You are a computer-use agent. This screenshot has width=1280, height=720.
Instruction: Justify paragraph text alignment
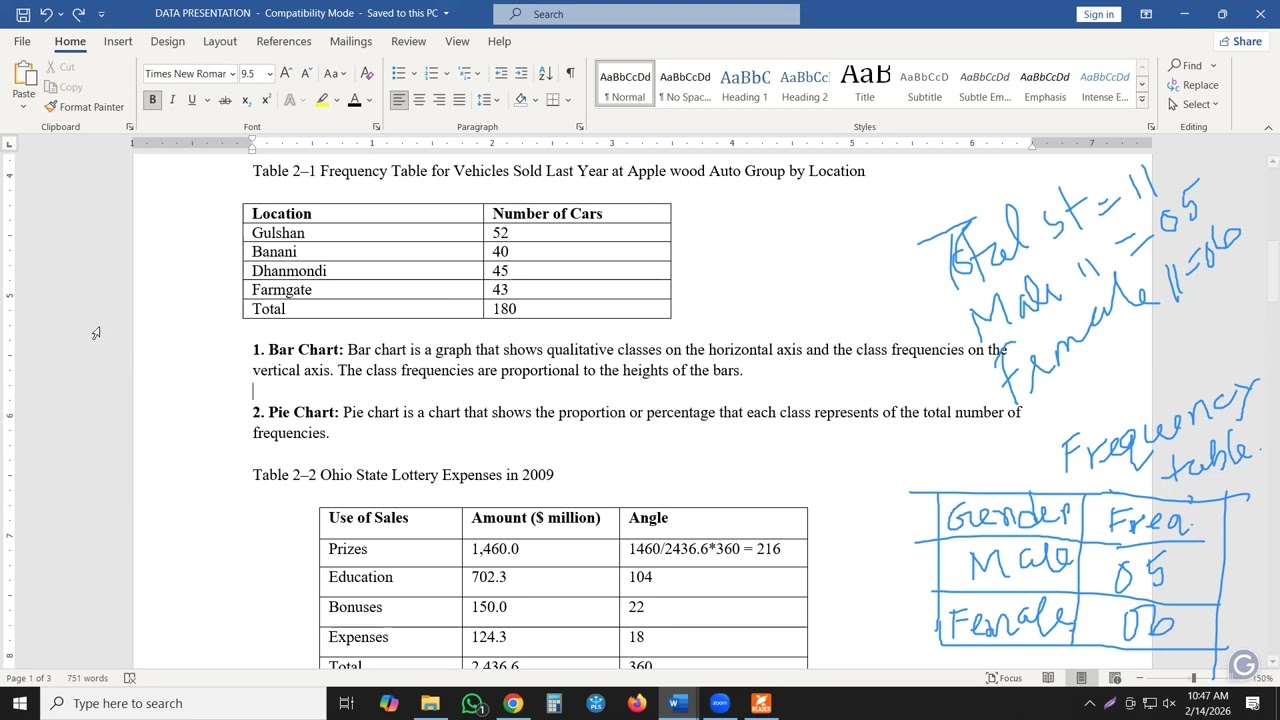pos(459,100)
